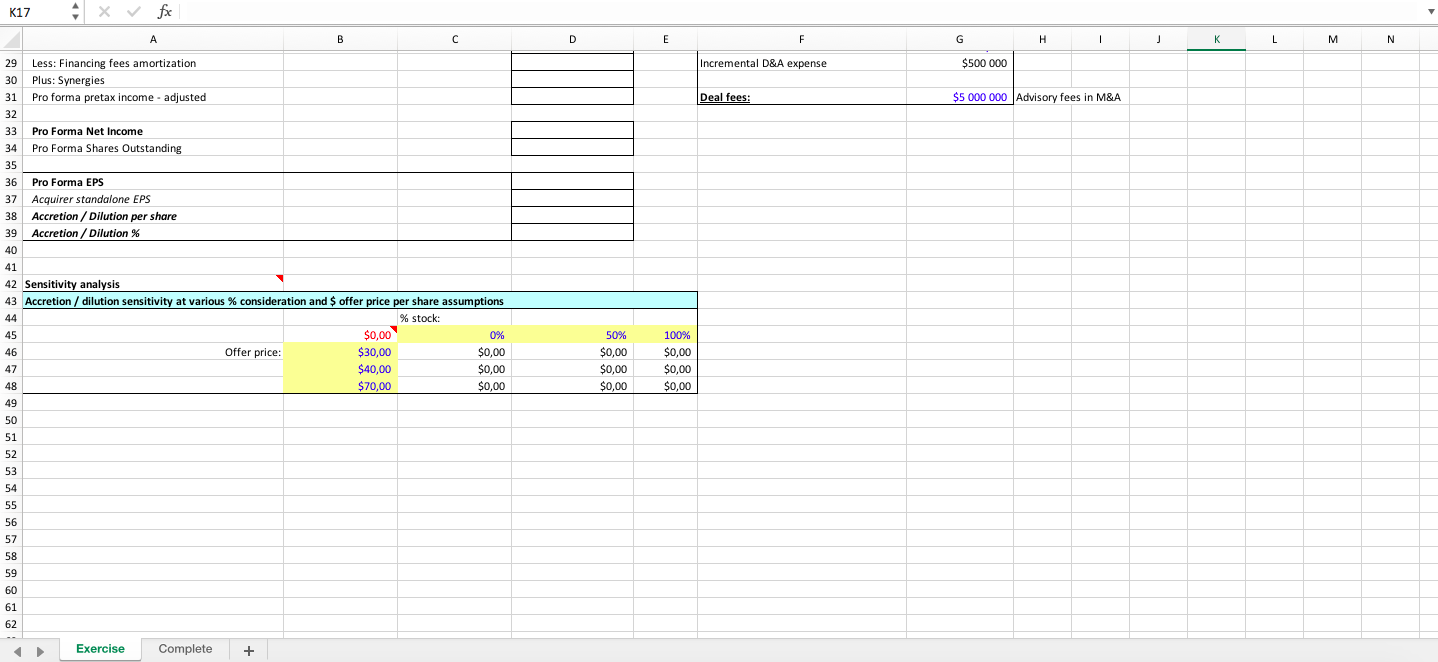Select column B header
This screenshot has height=662, width=1438.
(x=340, y=39)
